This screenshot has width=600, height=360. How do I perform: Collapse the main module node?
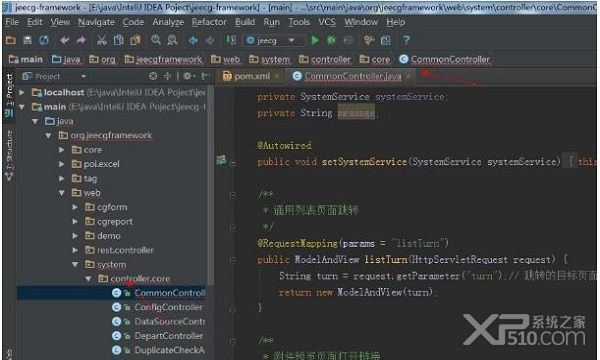(x=22, y=107)
